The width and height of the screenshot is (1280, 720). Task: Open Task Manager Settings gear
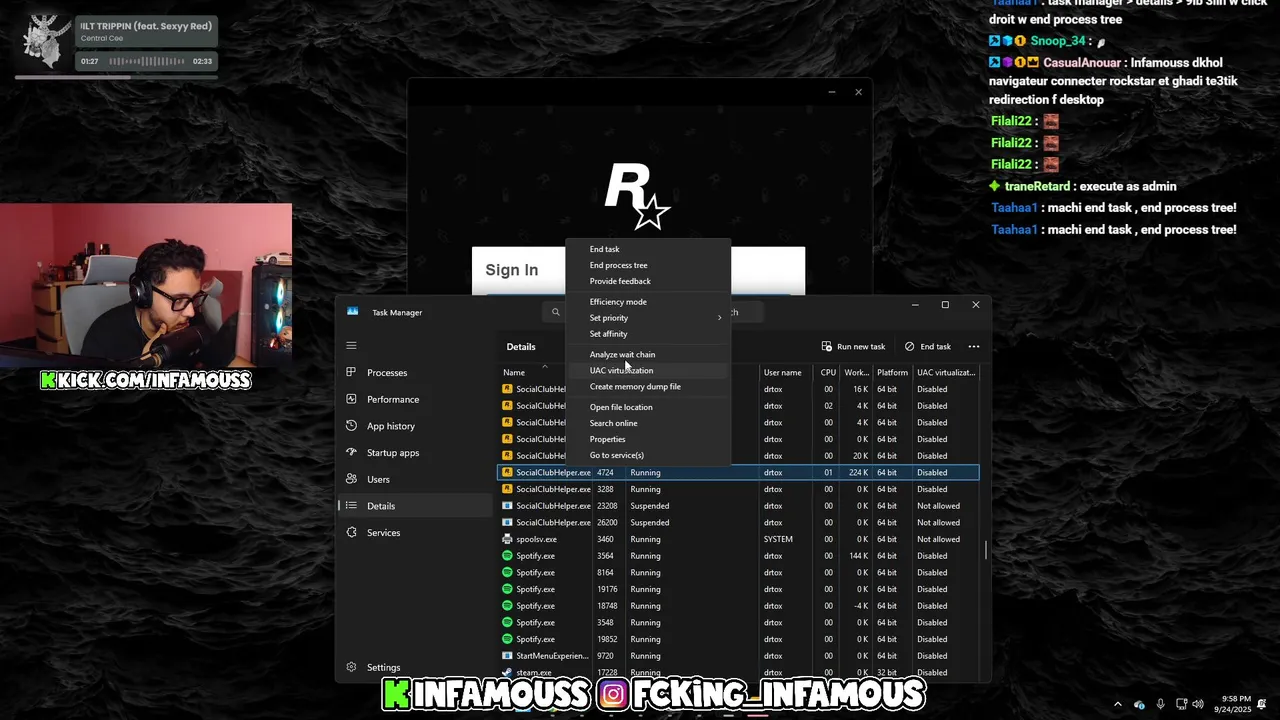(x=351, y=667)
